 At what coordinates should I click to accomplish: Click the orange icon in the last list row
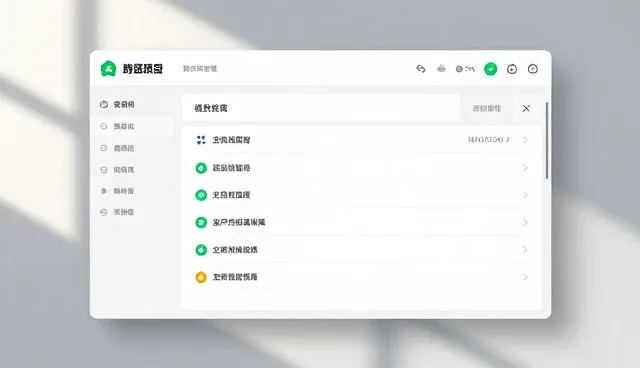tap(201, 277)
